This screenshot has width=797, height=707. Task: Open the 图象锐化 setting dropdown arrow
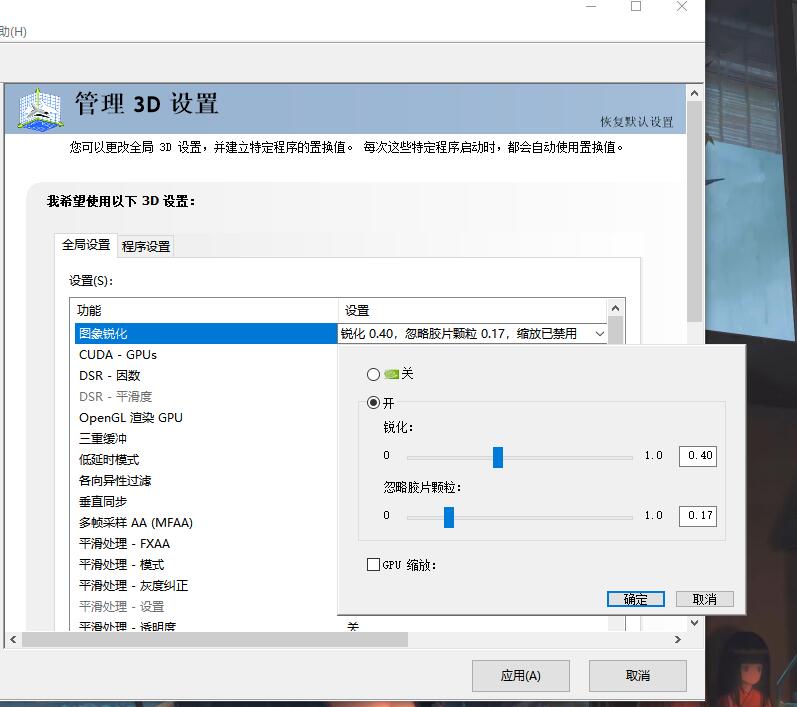[600, 334]
